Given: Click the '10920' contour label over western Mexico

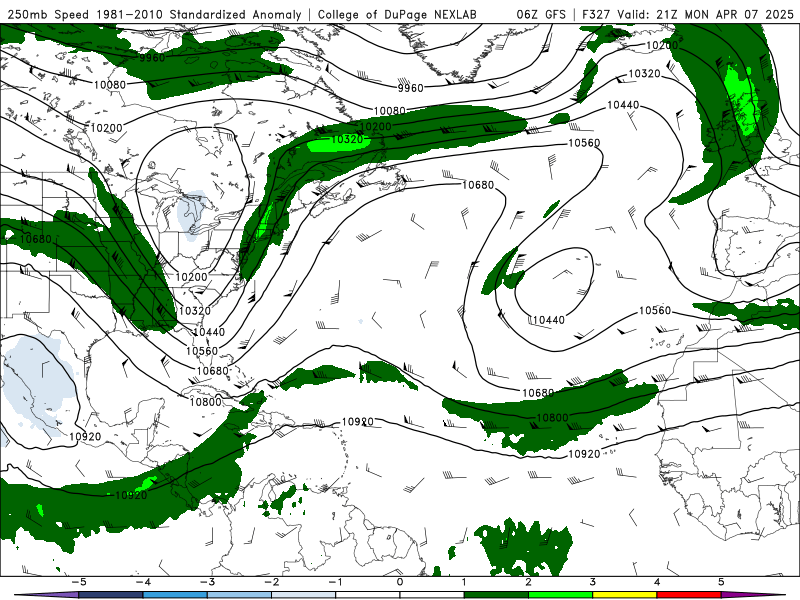Looking at the screenshot, I should (85, 436).
